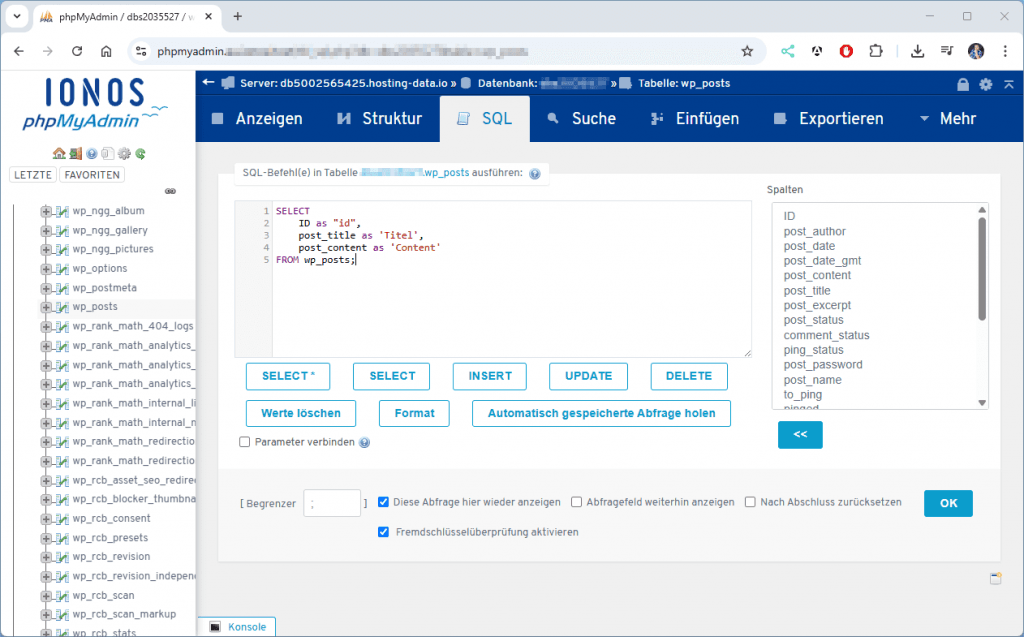
Task: Click the phpMyAdmin home icon in sidebar
Action: point(58,153)
